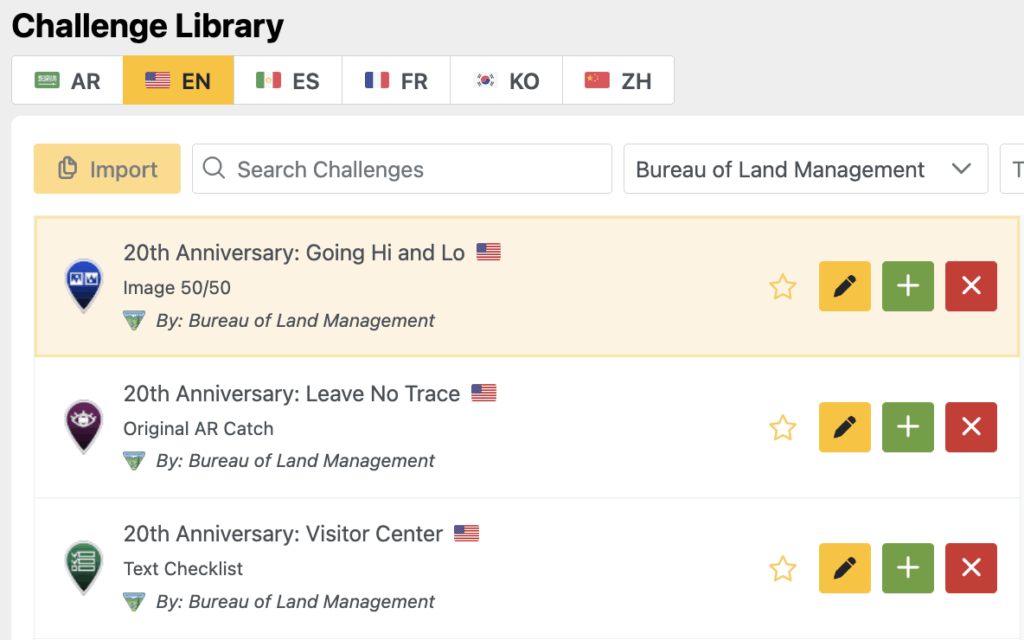Viewport: 1024px width, 640px height.
Task: Toggle favorite star for Leave No Trace
Action: pos(782,428)
